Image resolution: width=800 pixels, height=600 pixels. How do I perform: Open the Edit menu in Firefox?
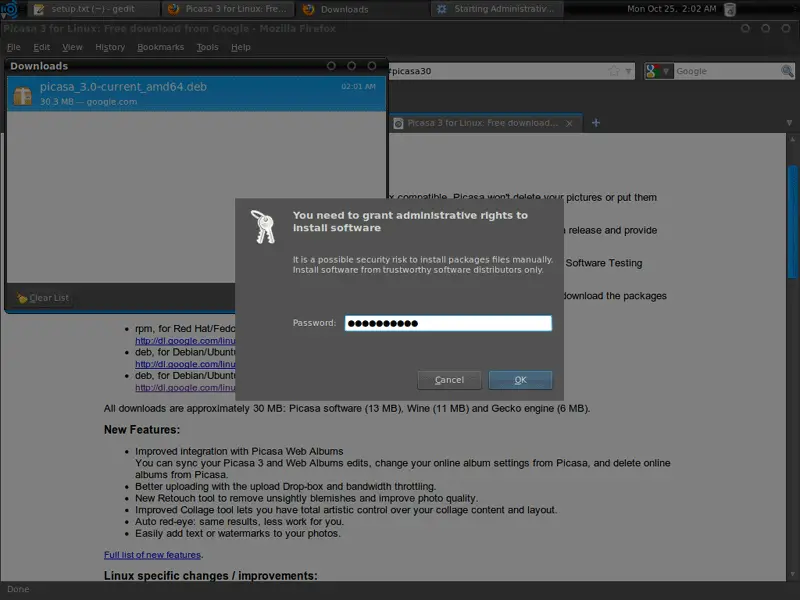(x=41, y=47)
